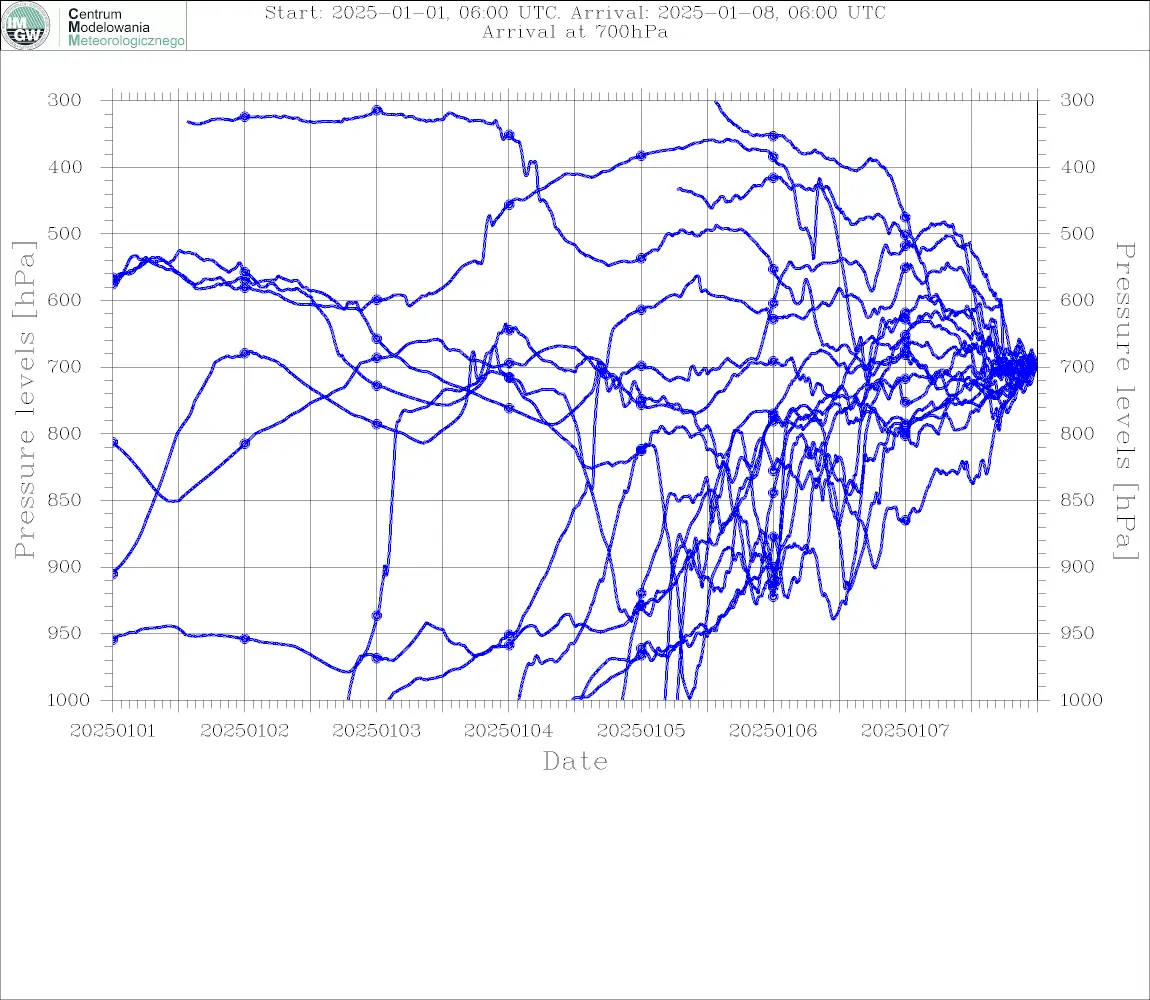Screen dimensions: 1150x1000
Task: Click the left axis 500 label
Action: click(x=65, y=233)
